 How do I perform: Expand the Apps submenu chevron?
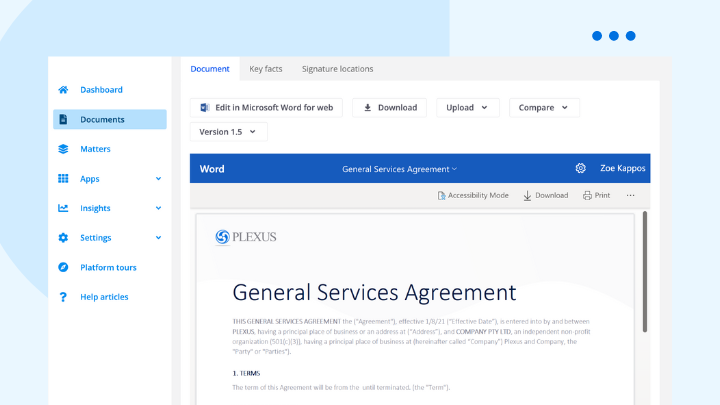click(158, 179)
